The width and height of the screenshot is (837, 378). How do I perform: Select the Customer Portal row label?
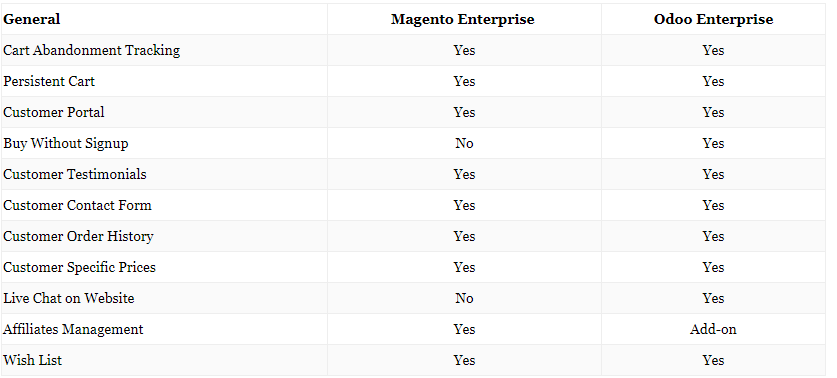click(x=54, y=112)
